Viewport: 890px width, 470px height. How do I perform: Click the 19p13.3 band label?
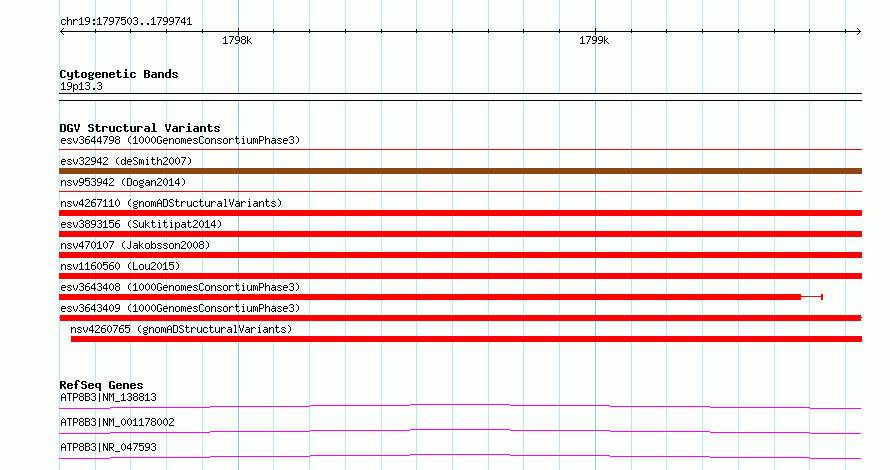(81, 86)
